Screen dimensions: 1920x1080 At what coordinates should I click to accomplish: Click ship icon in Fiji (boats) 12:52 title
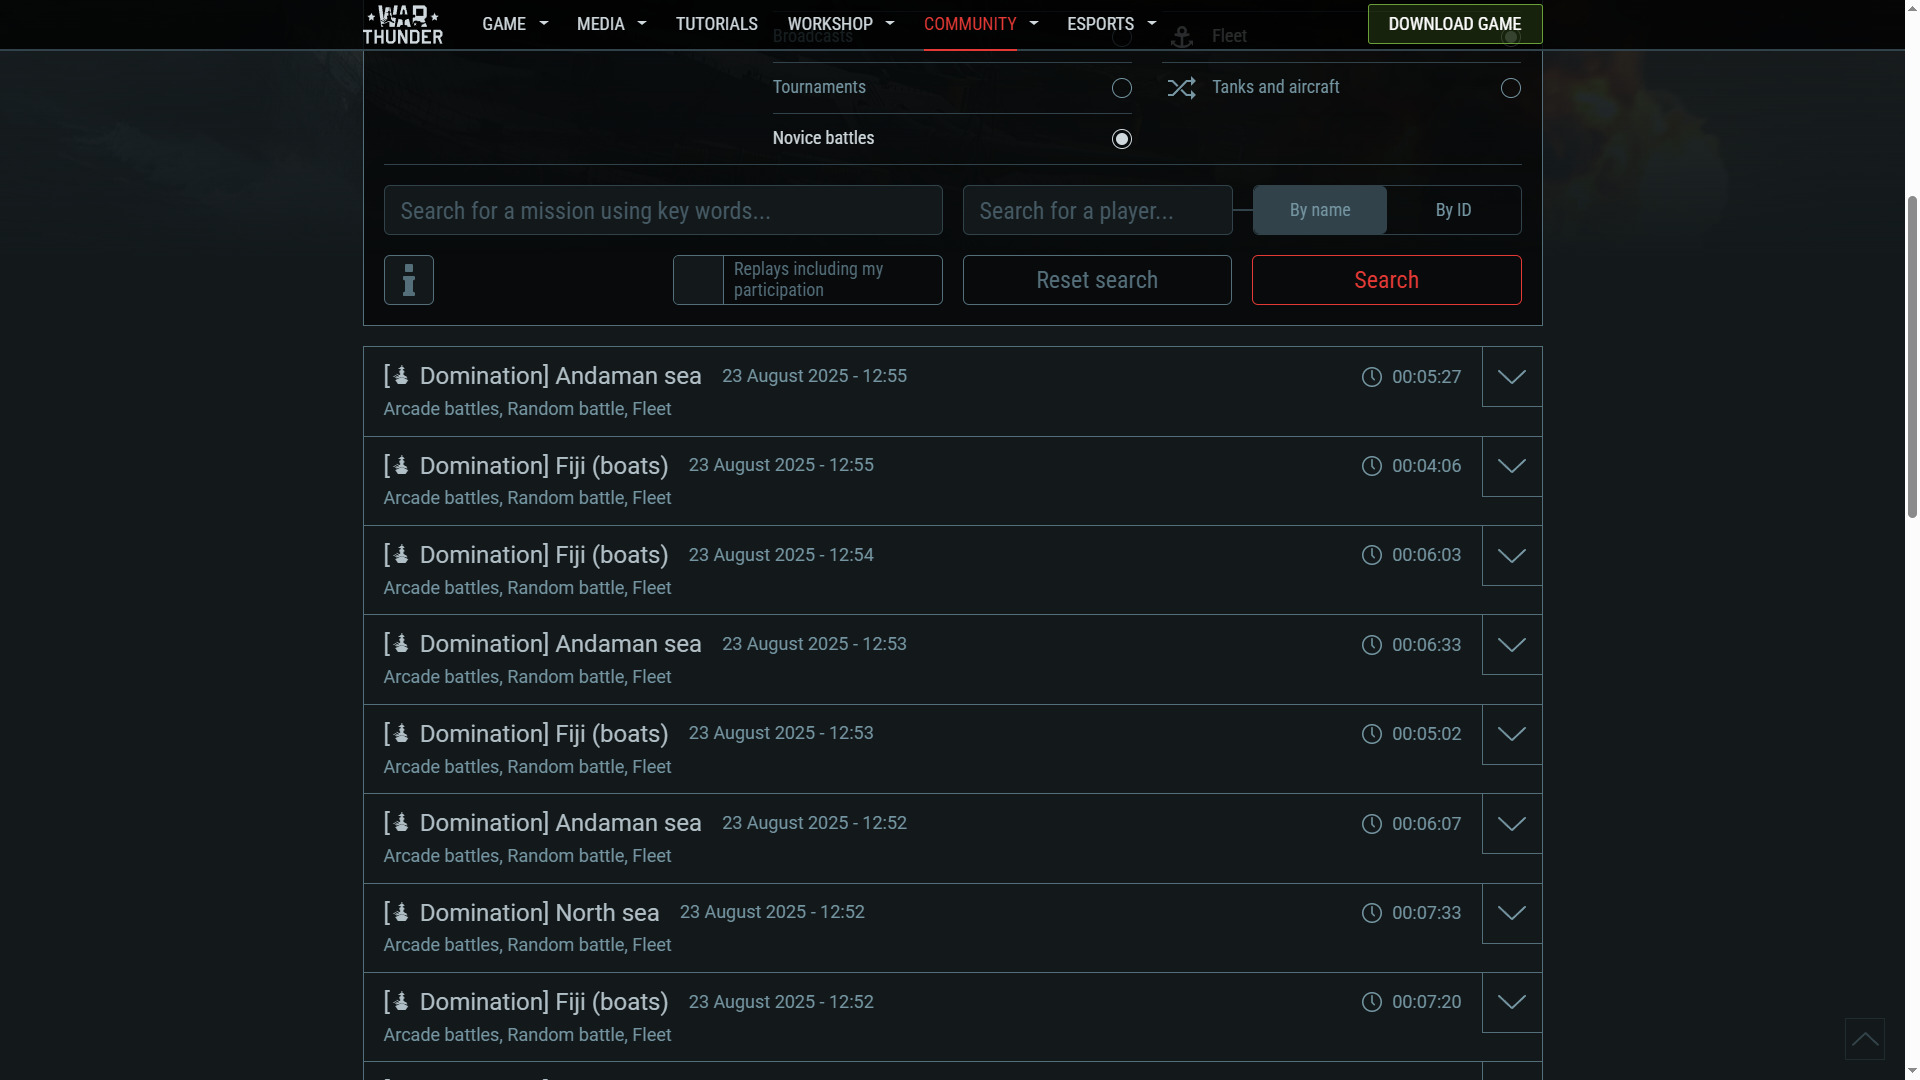point(400,1001)
